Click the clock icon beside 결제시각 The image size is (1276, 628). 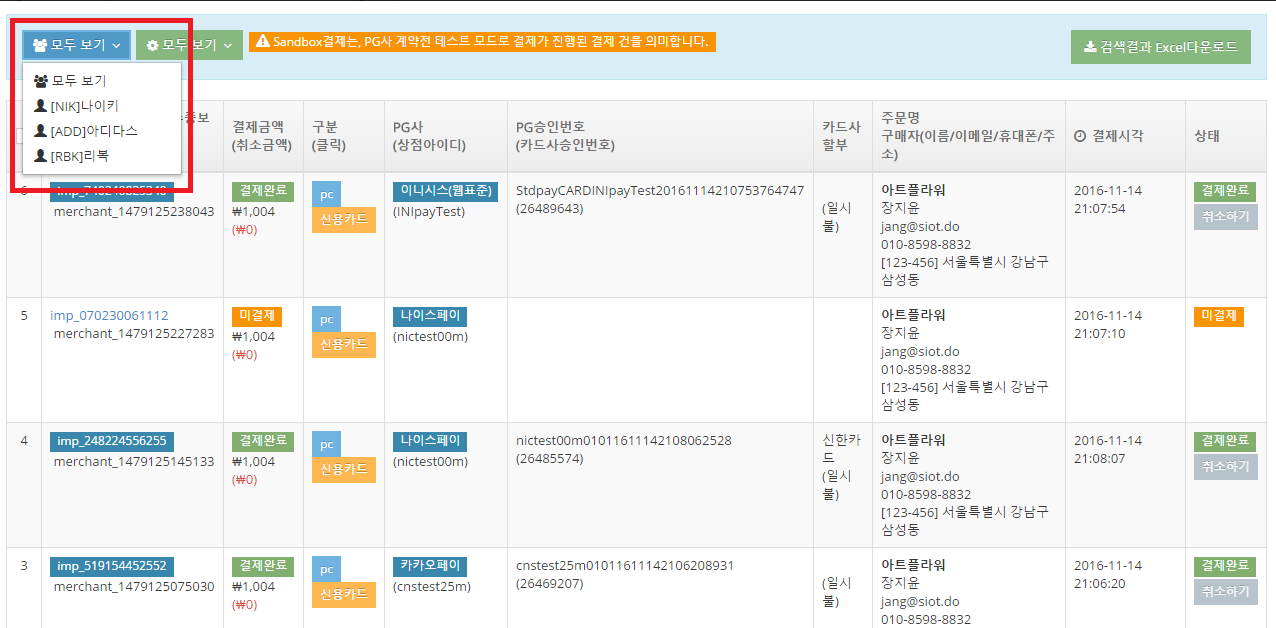(x=1080, y=136)
